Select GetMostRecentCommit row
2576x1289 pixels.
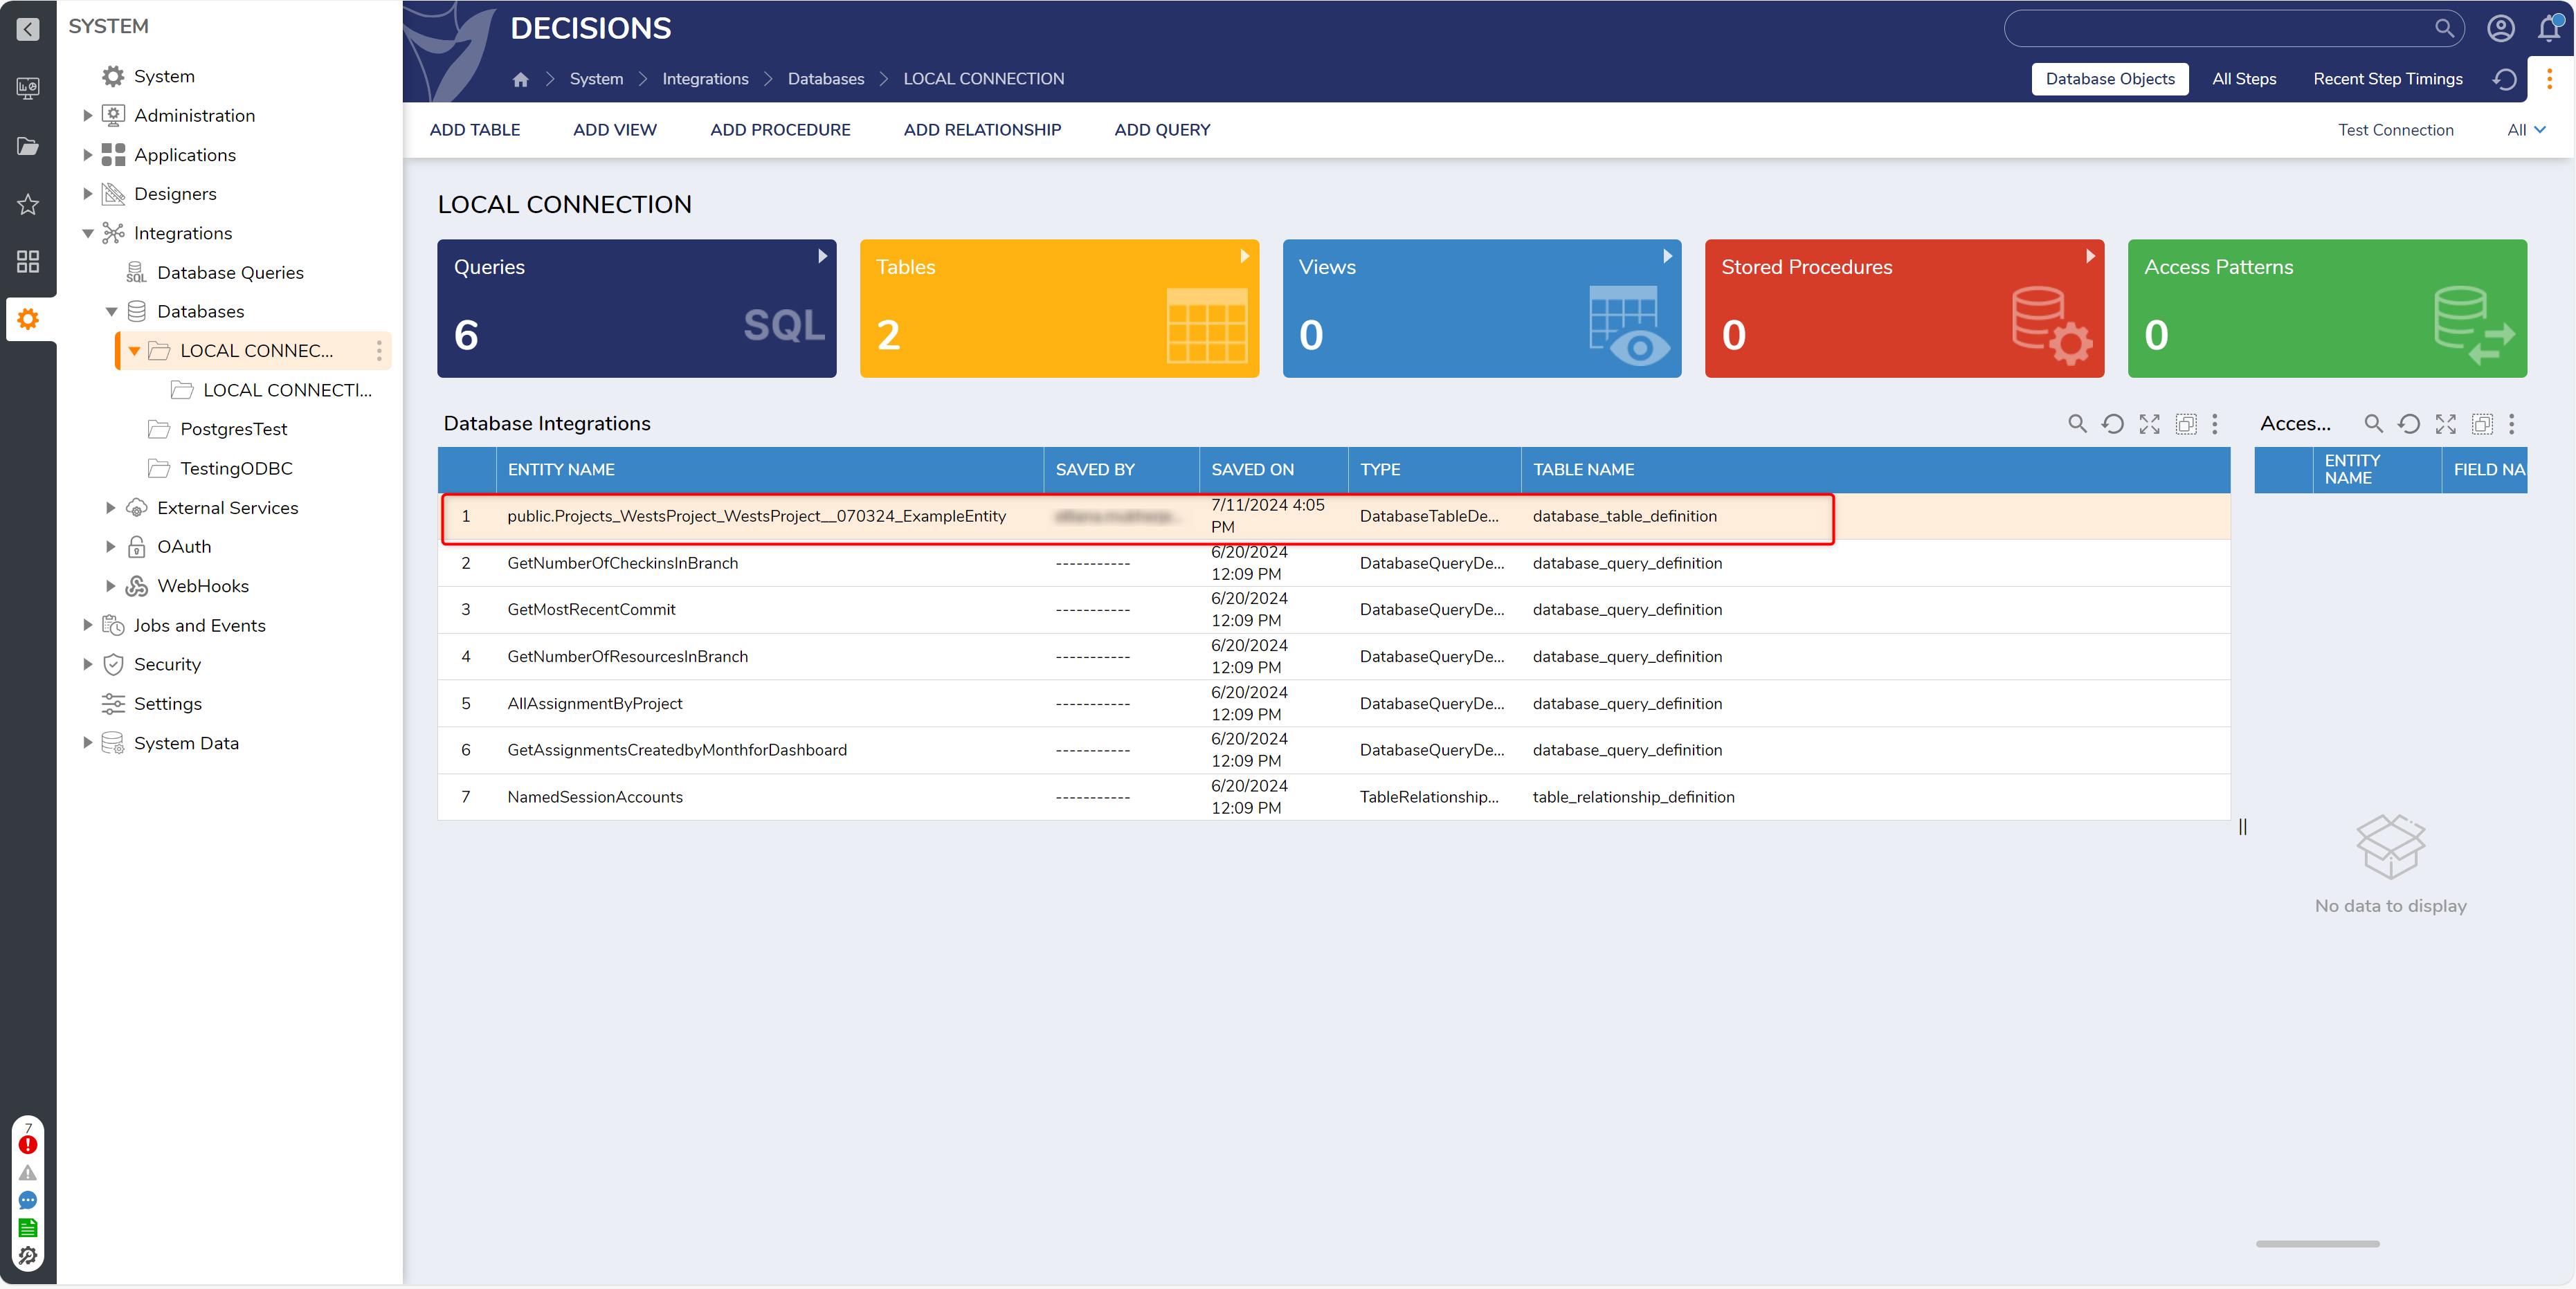click(x=1334, y=610)
